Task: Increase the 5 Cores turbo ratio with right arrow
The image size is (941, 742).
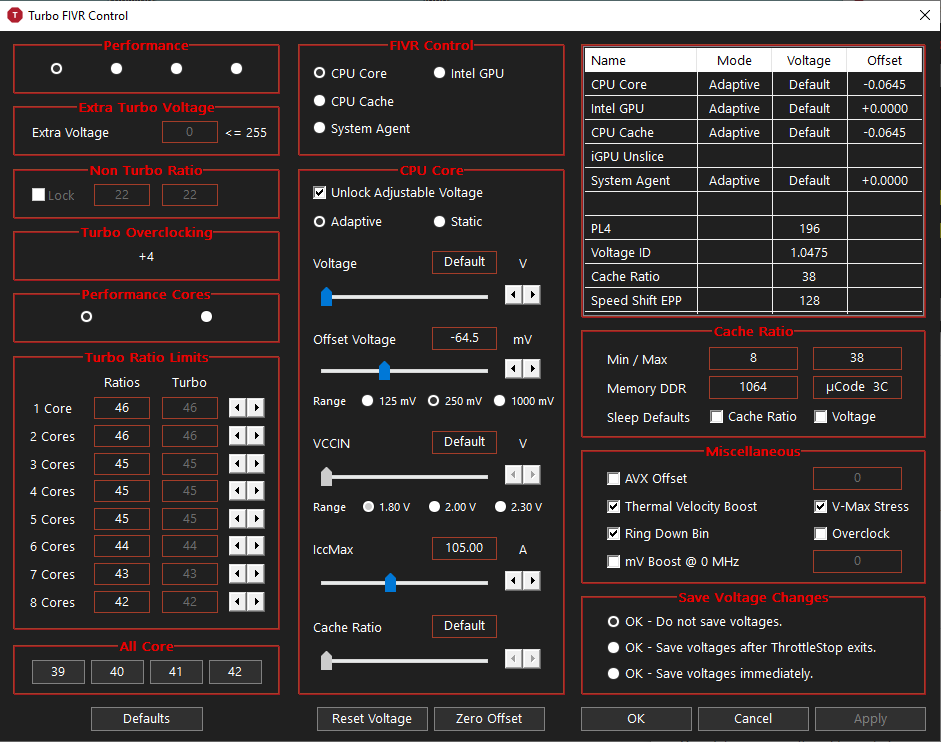Action: 256,519
